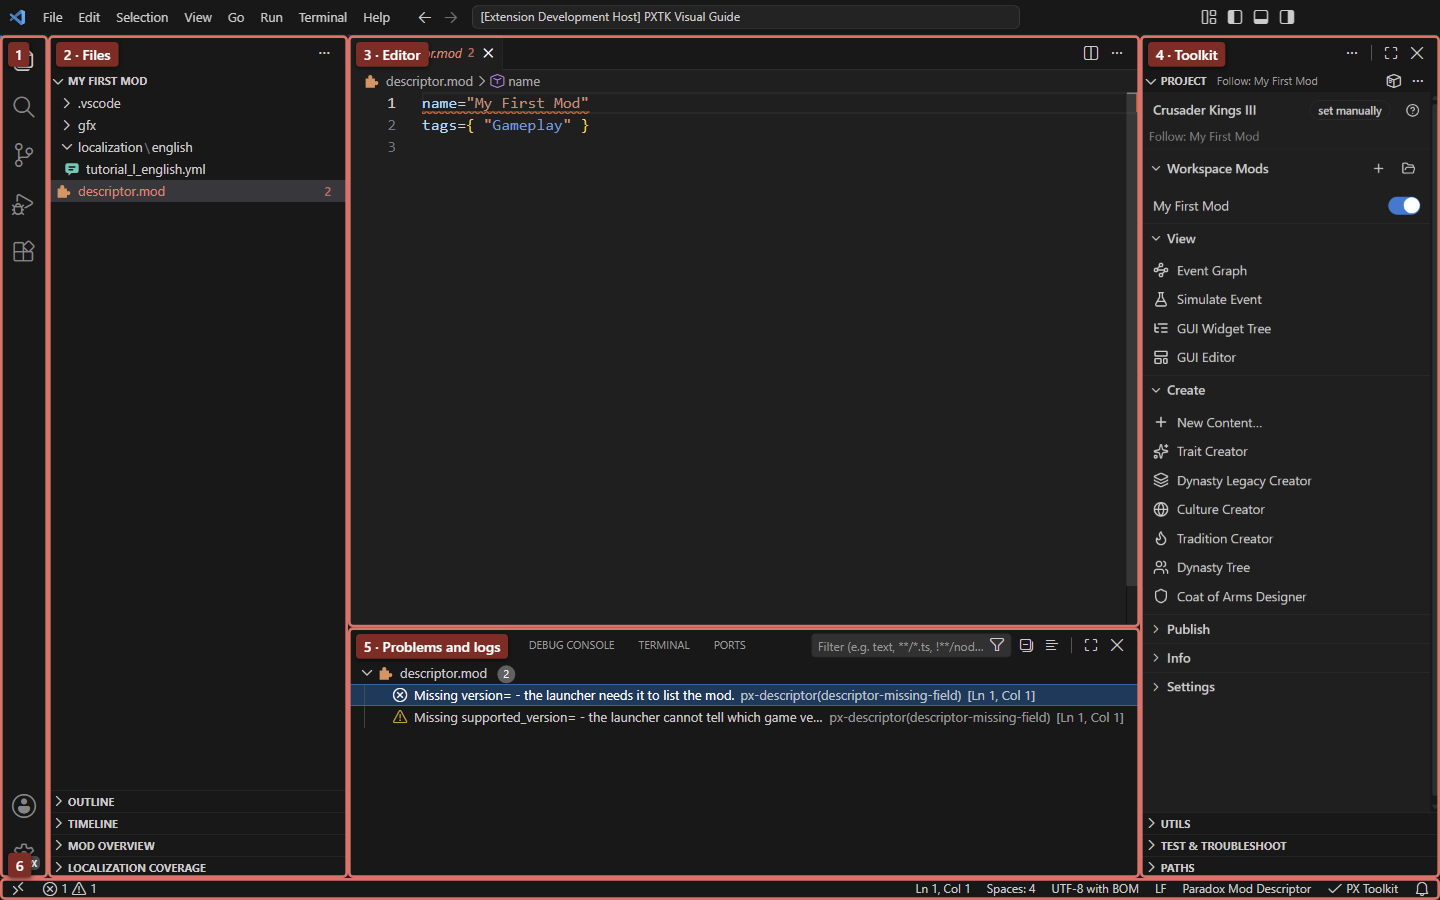1440x900 pixels.
Task: Click the Trait Creator icon
Action: pyautogui.click(x=1161, y=451)
